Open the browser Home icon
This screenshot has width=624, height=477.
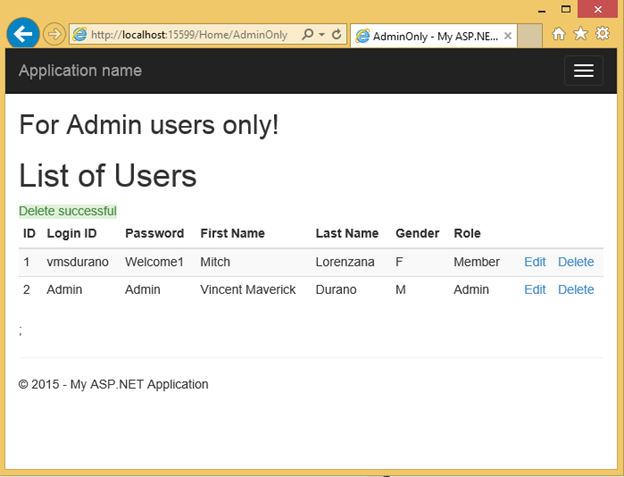coord(559,34)
